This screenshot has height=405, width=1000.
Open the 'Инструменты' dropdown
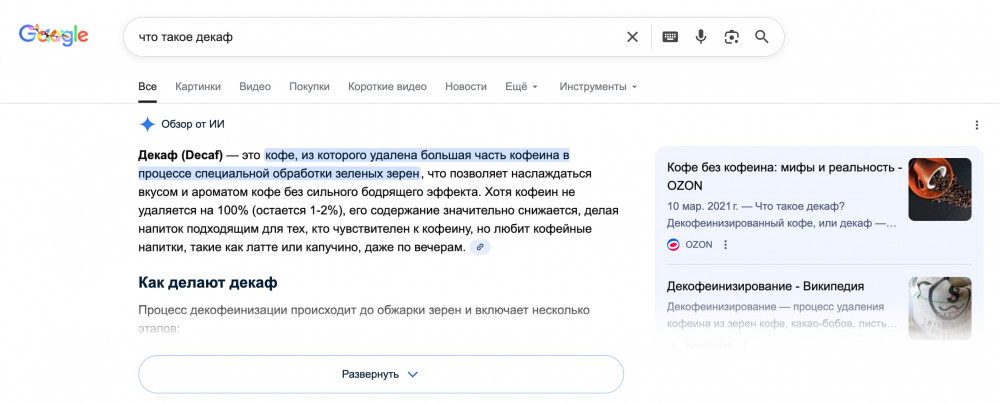point(598,87)
